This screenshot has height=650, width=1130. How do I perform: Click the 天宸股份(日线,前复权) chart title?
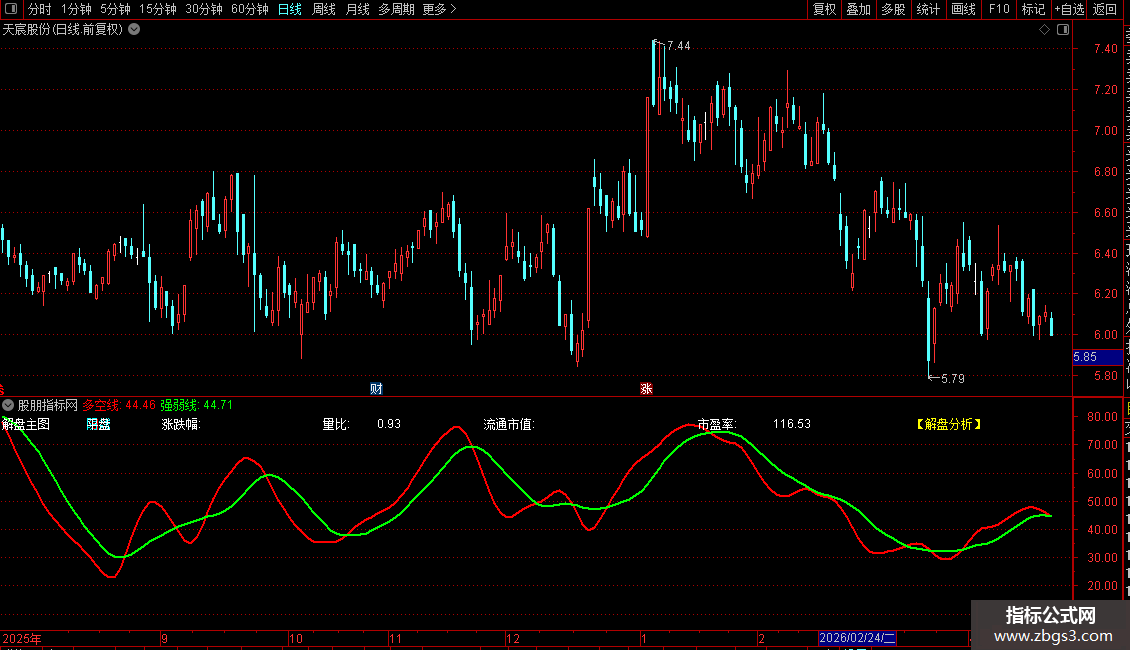(x=63, y=30)
